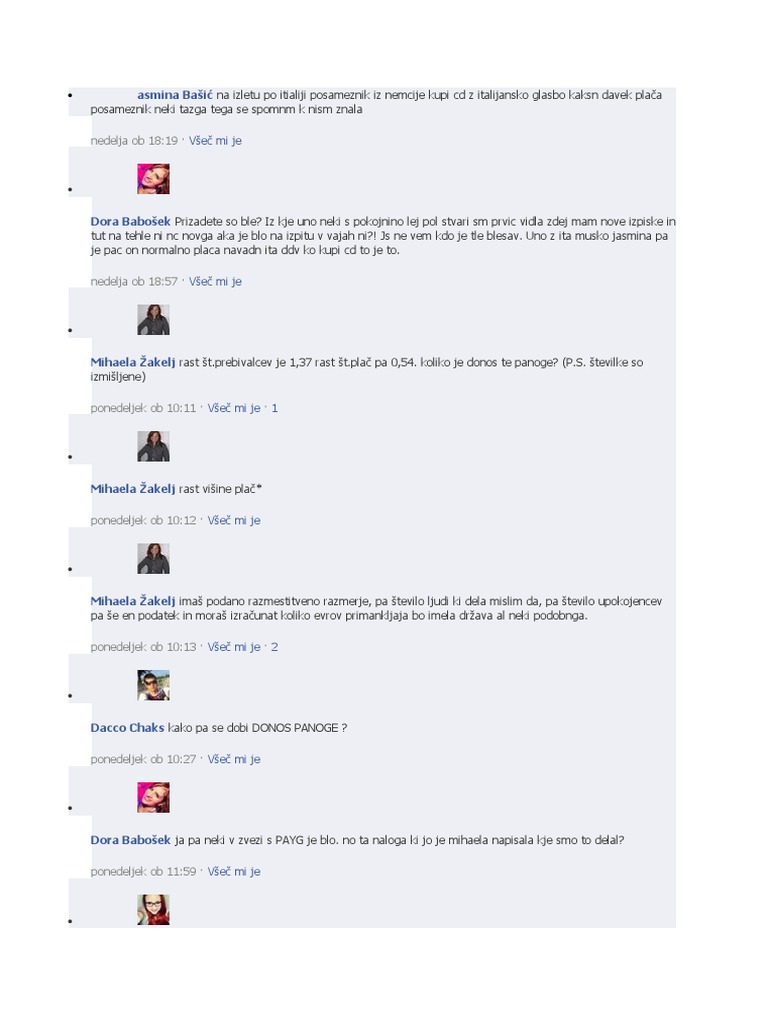The height and width of the screenshot is (1024, 768).
Task: Click the avatar above 'imaš podano razmestitveno' comment
Action: pos(153,559)
